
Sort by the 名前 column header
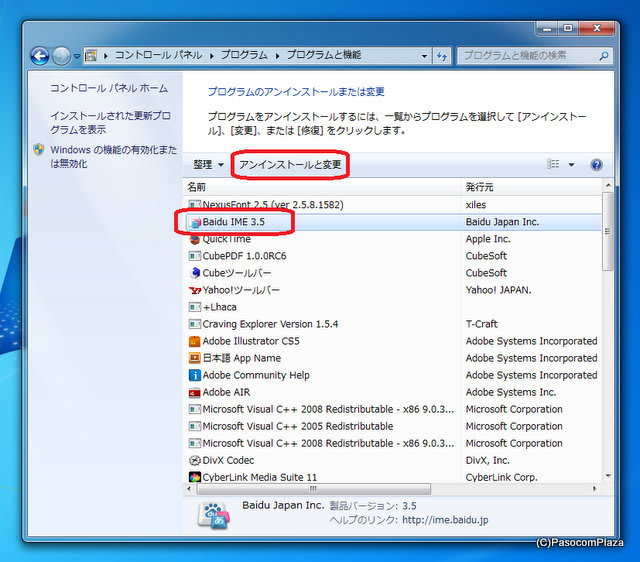(x=322, y=187)
